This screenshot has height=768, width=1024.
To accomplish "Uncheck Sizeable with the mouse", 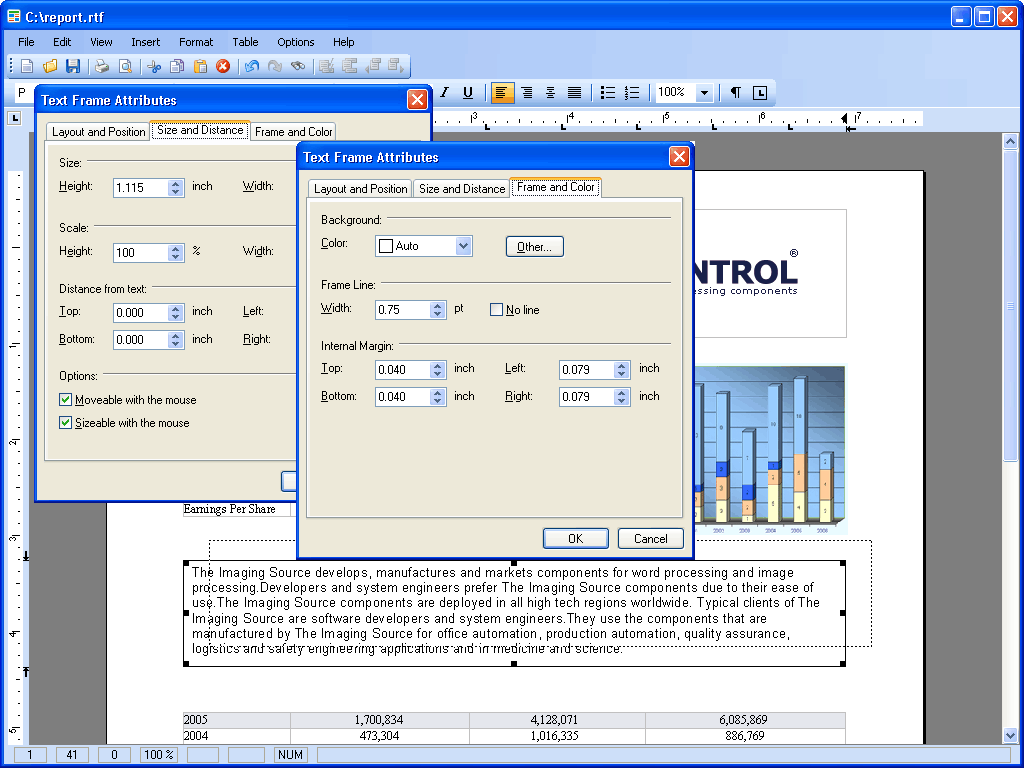I will point(66,423).
